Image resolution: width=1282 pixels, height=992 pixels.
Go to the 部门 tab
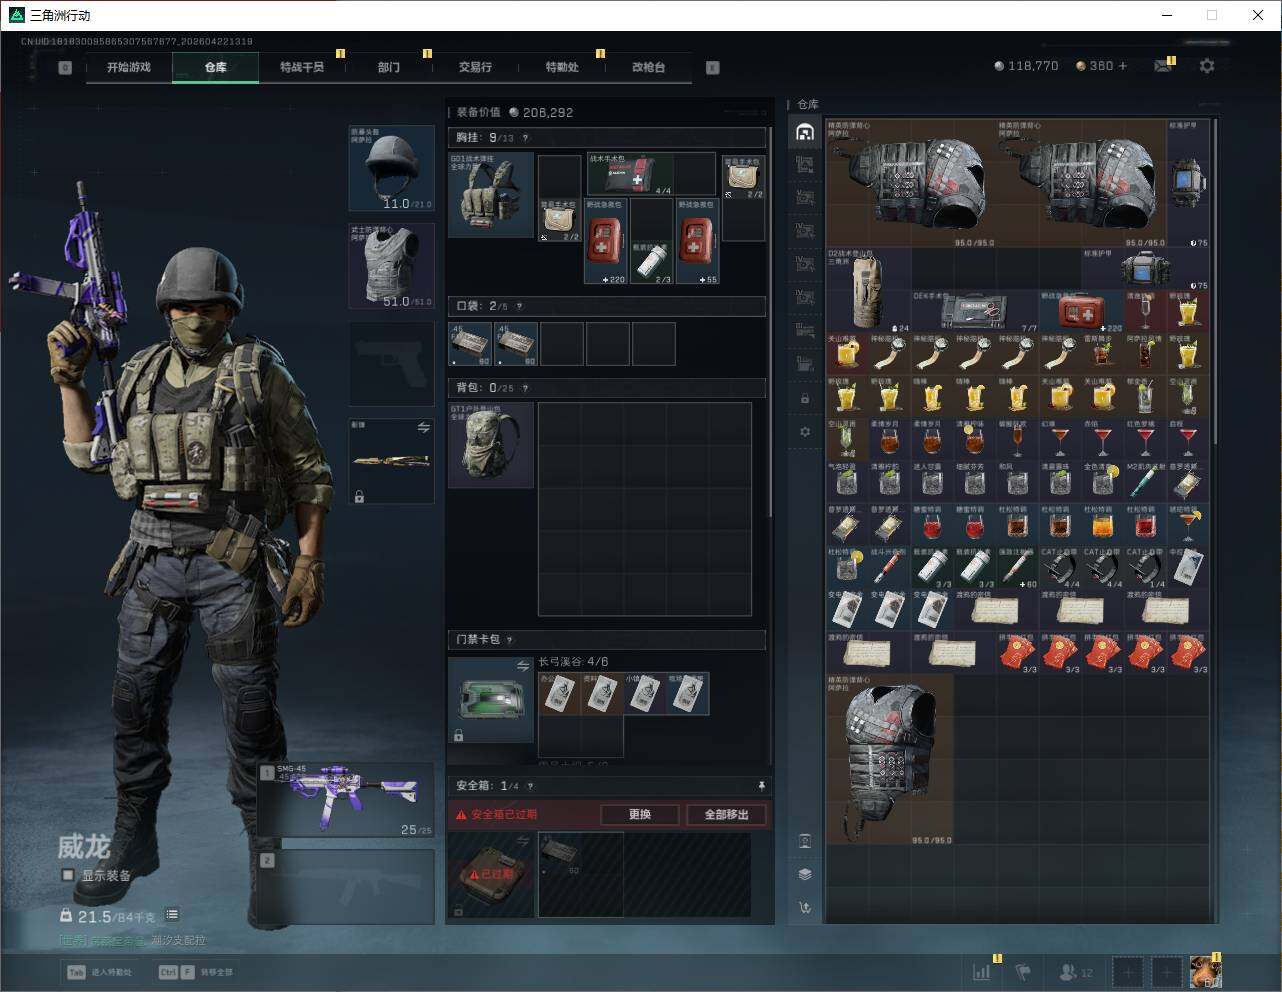click(x=389, y=67)
